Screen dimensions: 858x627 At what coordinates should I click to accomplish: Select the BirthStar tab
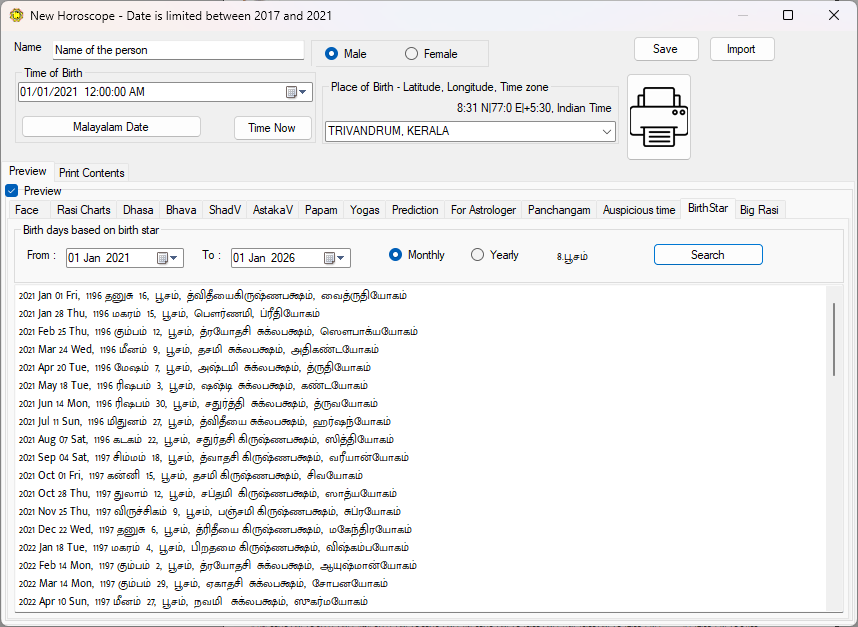tap(708, 208)
